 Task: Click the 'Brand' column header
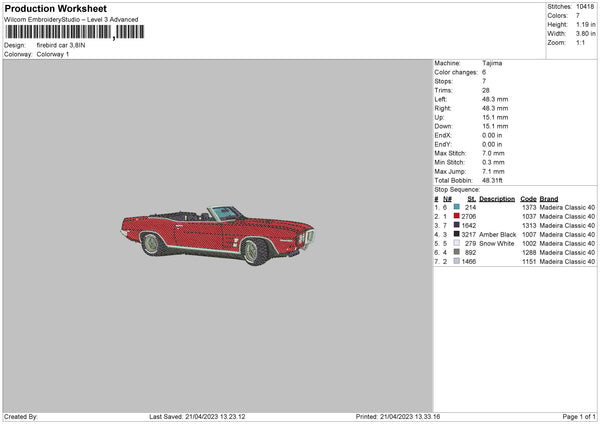[549, 199]
